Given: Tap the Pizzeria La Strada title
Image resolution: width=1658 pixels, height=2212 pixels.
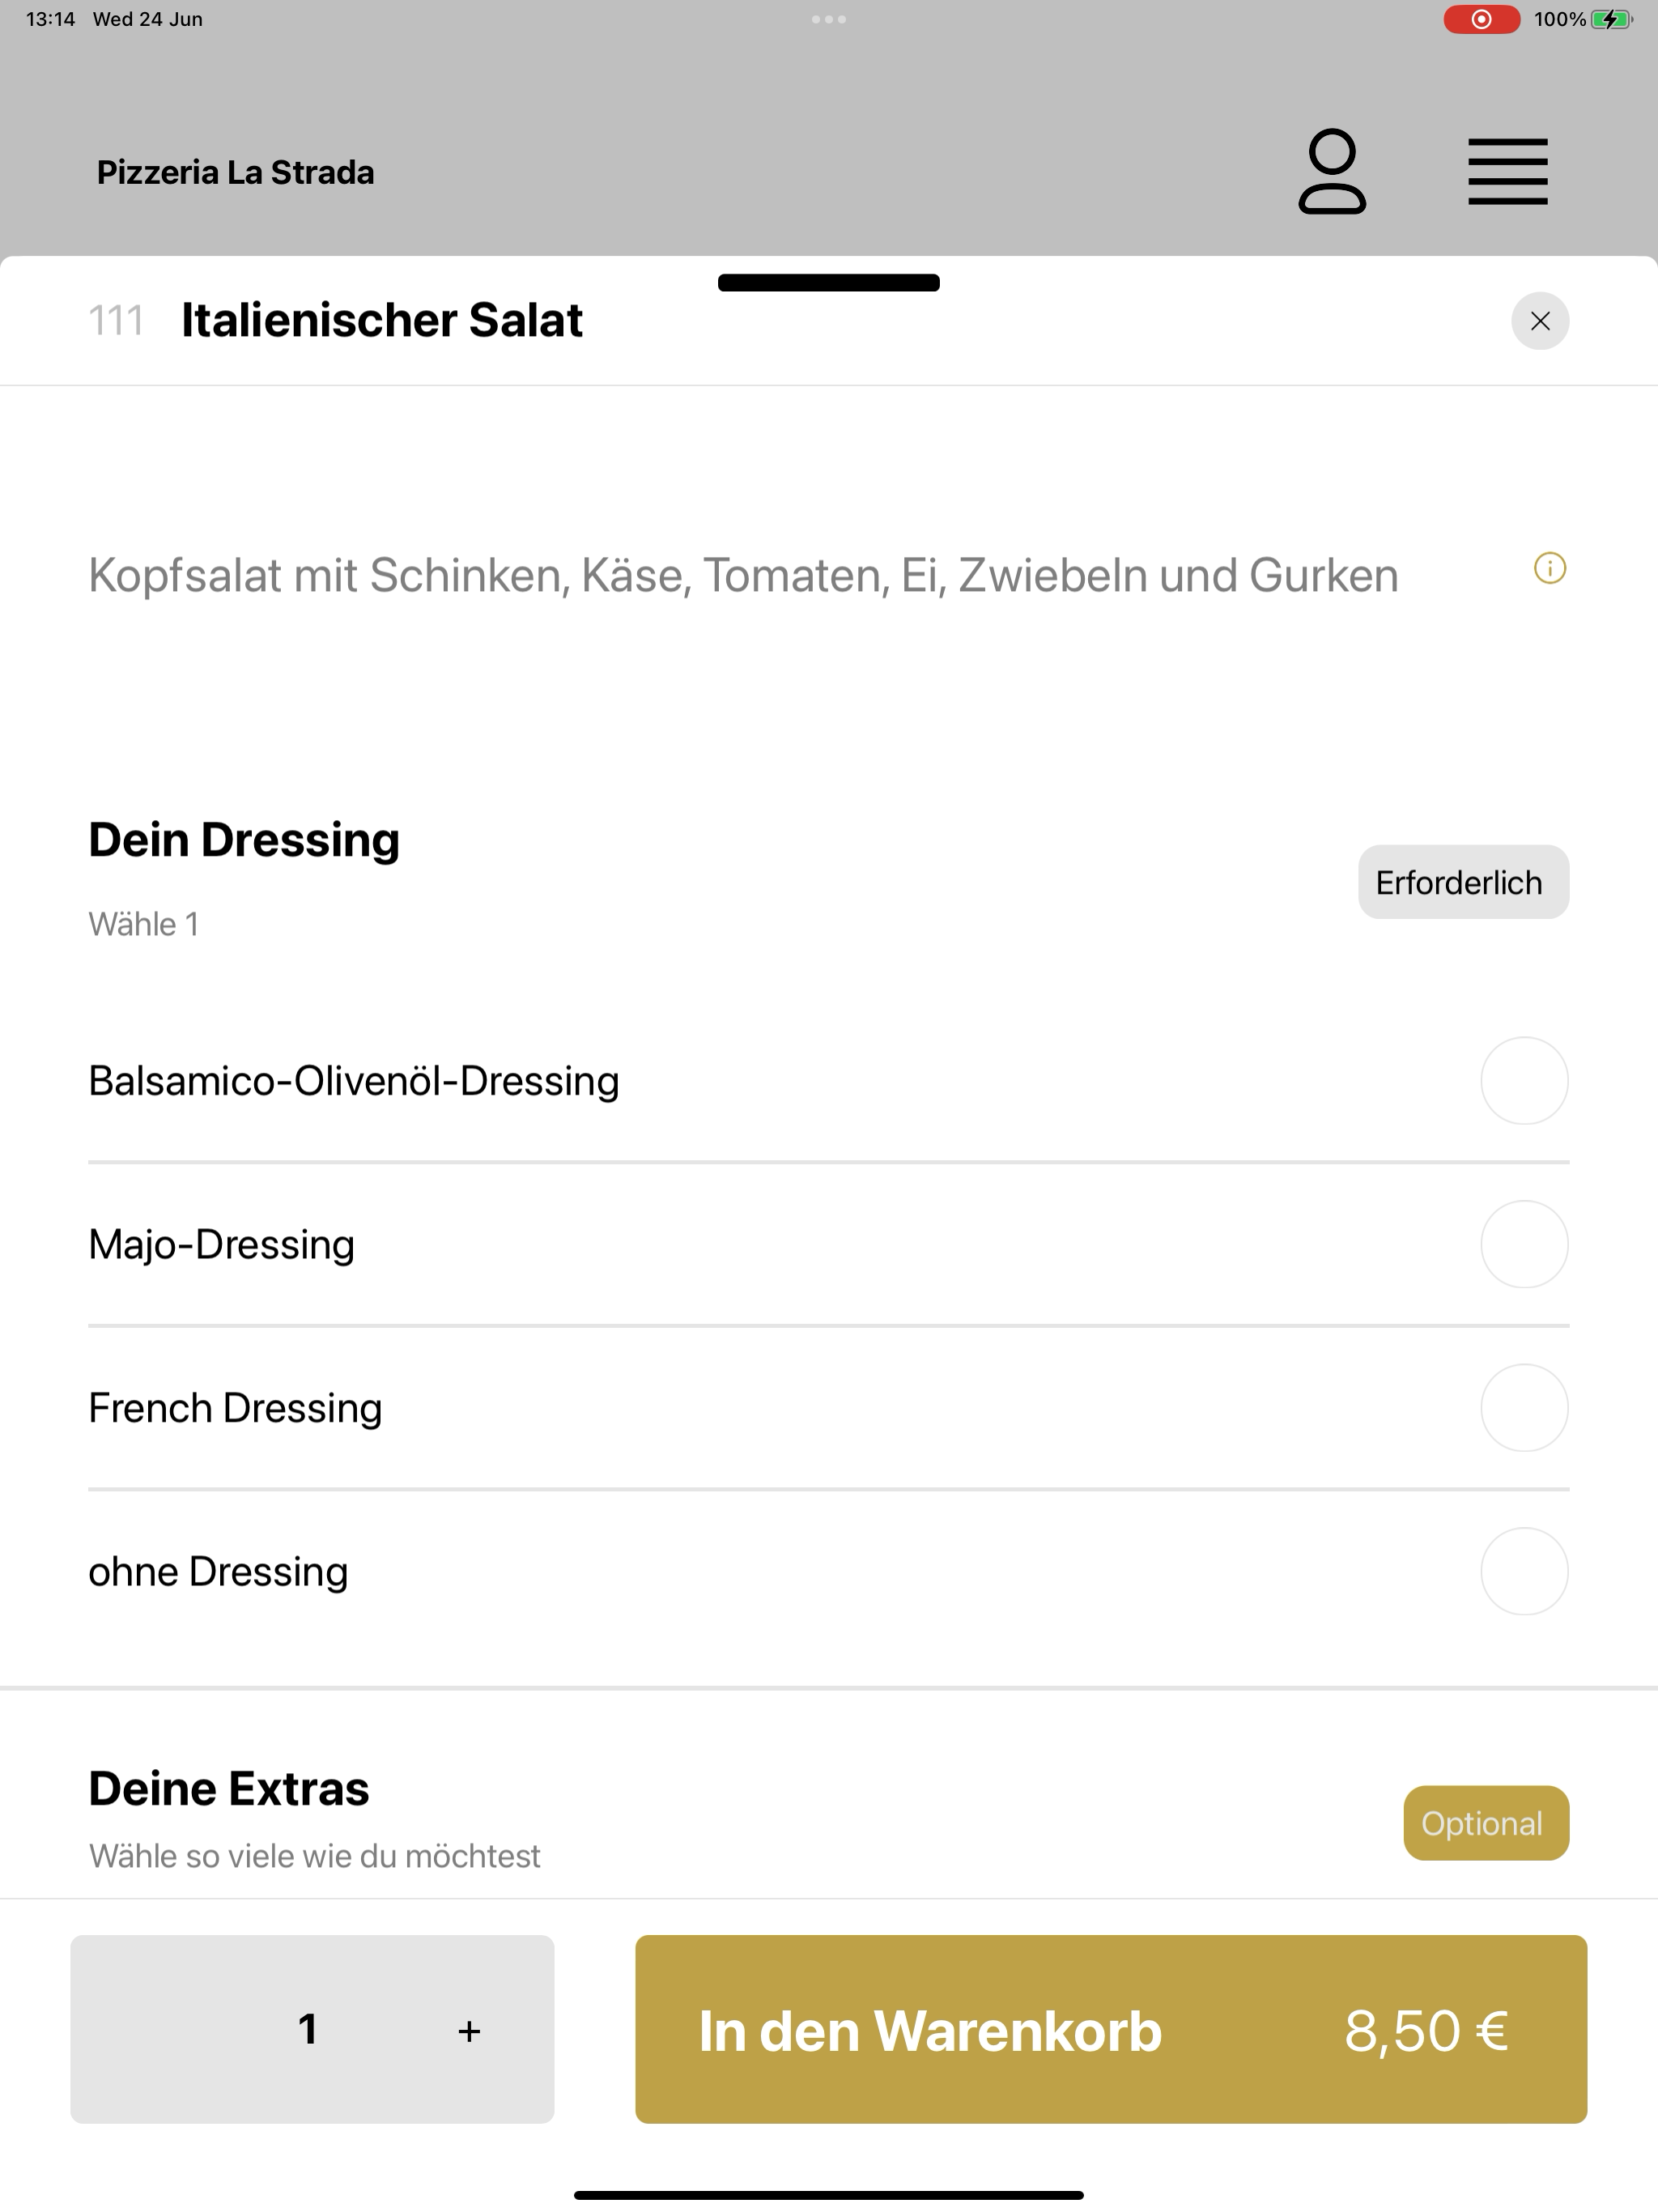Looking at the screenshot, I should (x=236, y=172).
